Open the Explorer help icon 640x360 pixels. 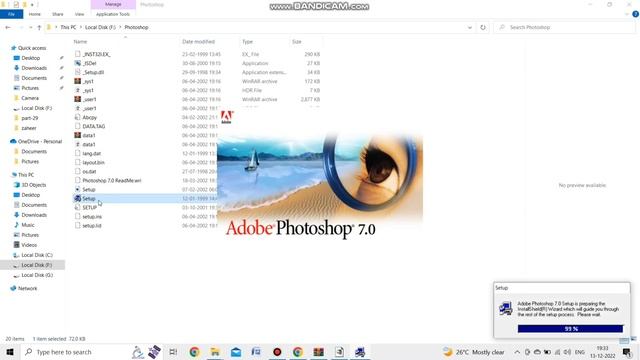[635, 14]
